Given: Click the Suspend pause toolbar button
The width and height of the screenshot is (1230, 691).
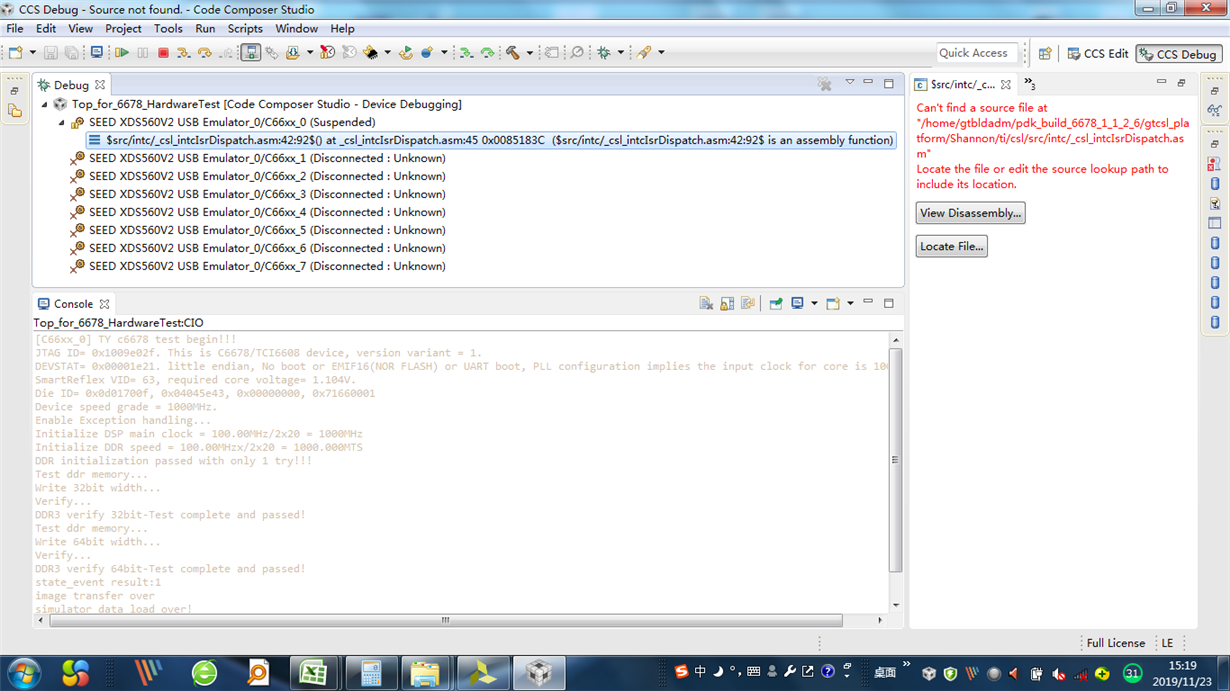Looking at the screenshot, I should tap(143, 52).
